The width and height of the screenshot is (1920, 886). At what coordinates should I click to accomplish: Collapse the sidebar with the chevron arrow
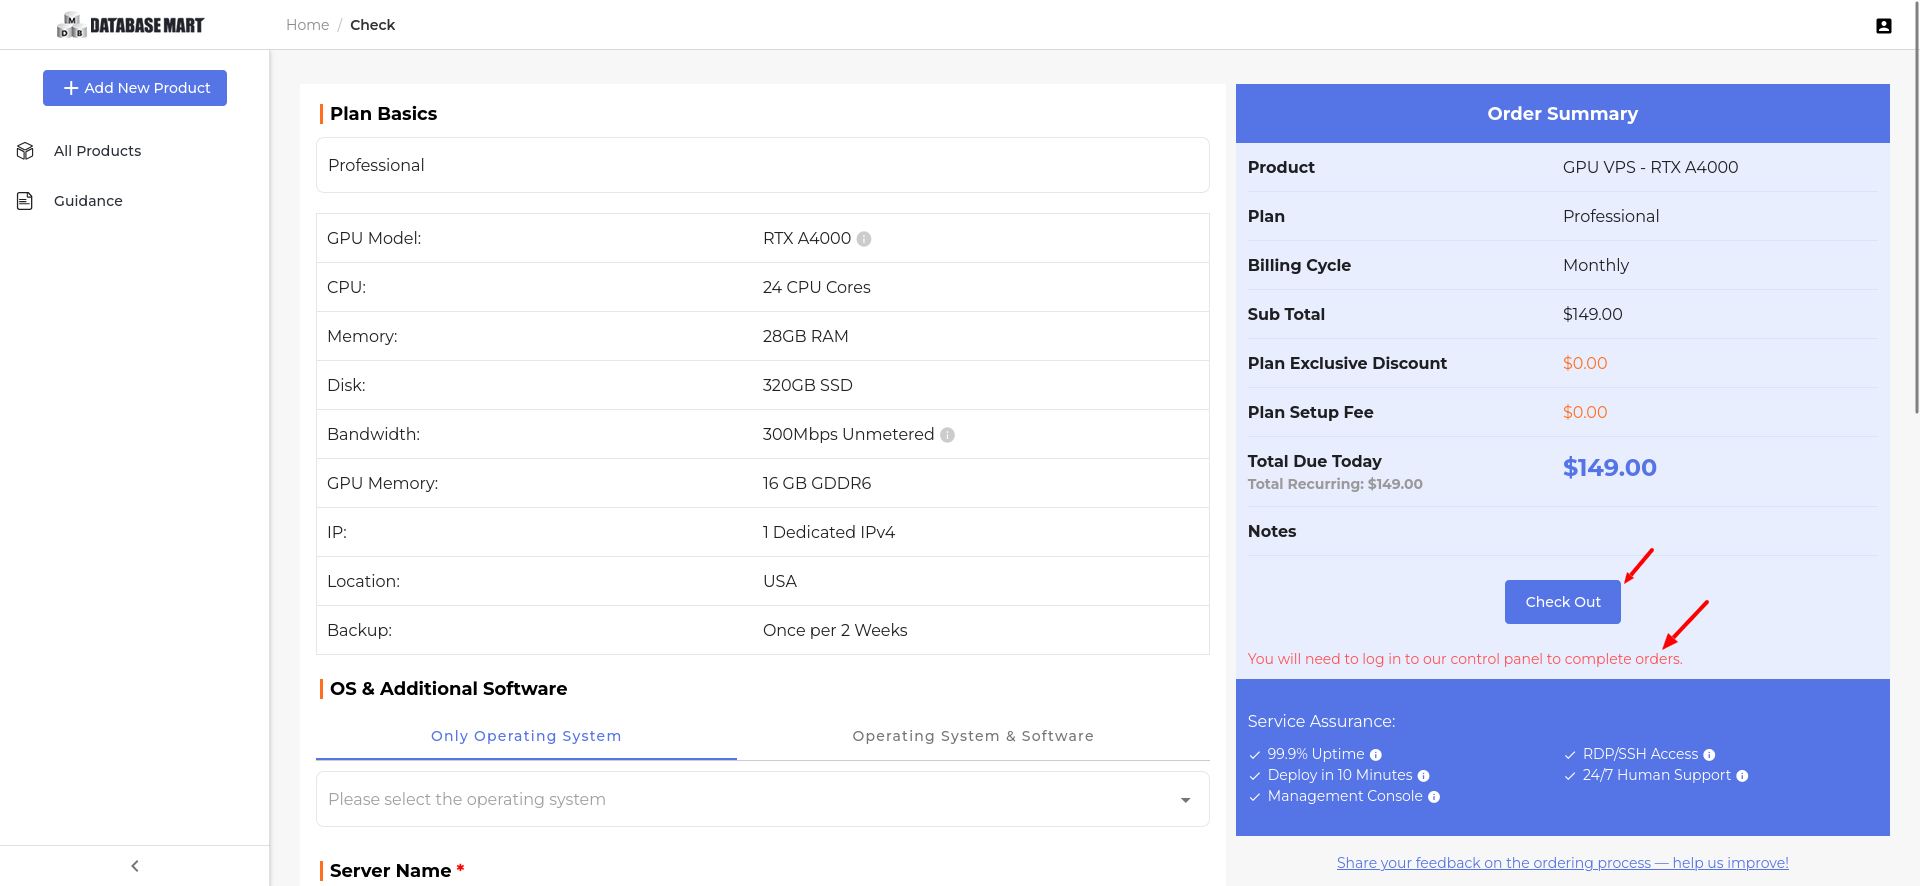click(x=135, y=866)
